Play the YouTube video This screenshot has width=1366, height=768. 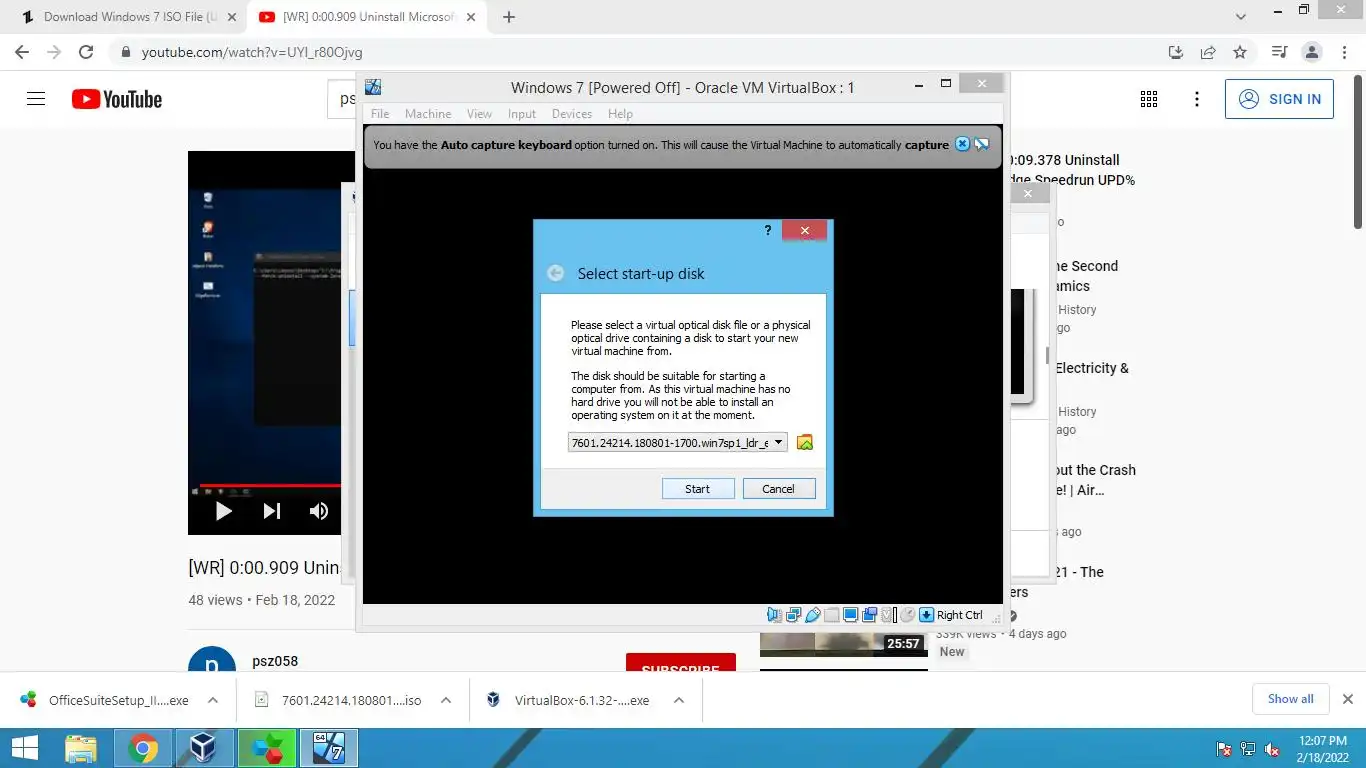click(224, 511)
